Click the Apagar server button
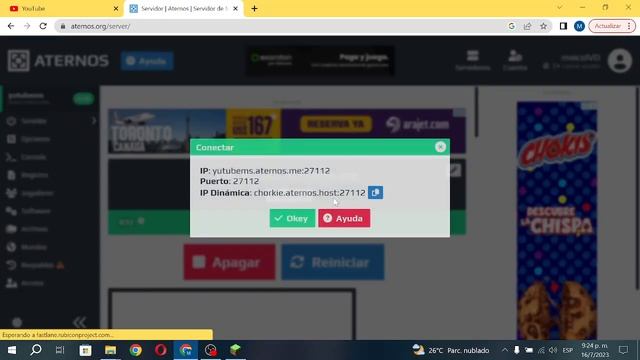The image size is (640, 360). click(x=229, y=262)
